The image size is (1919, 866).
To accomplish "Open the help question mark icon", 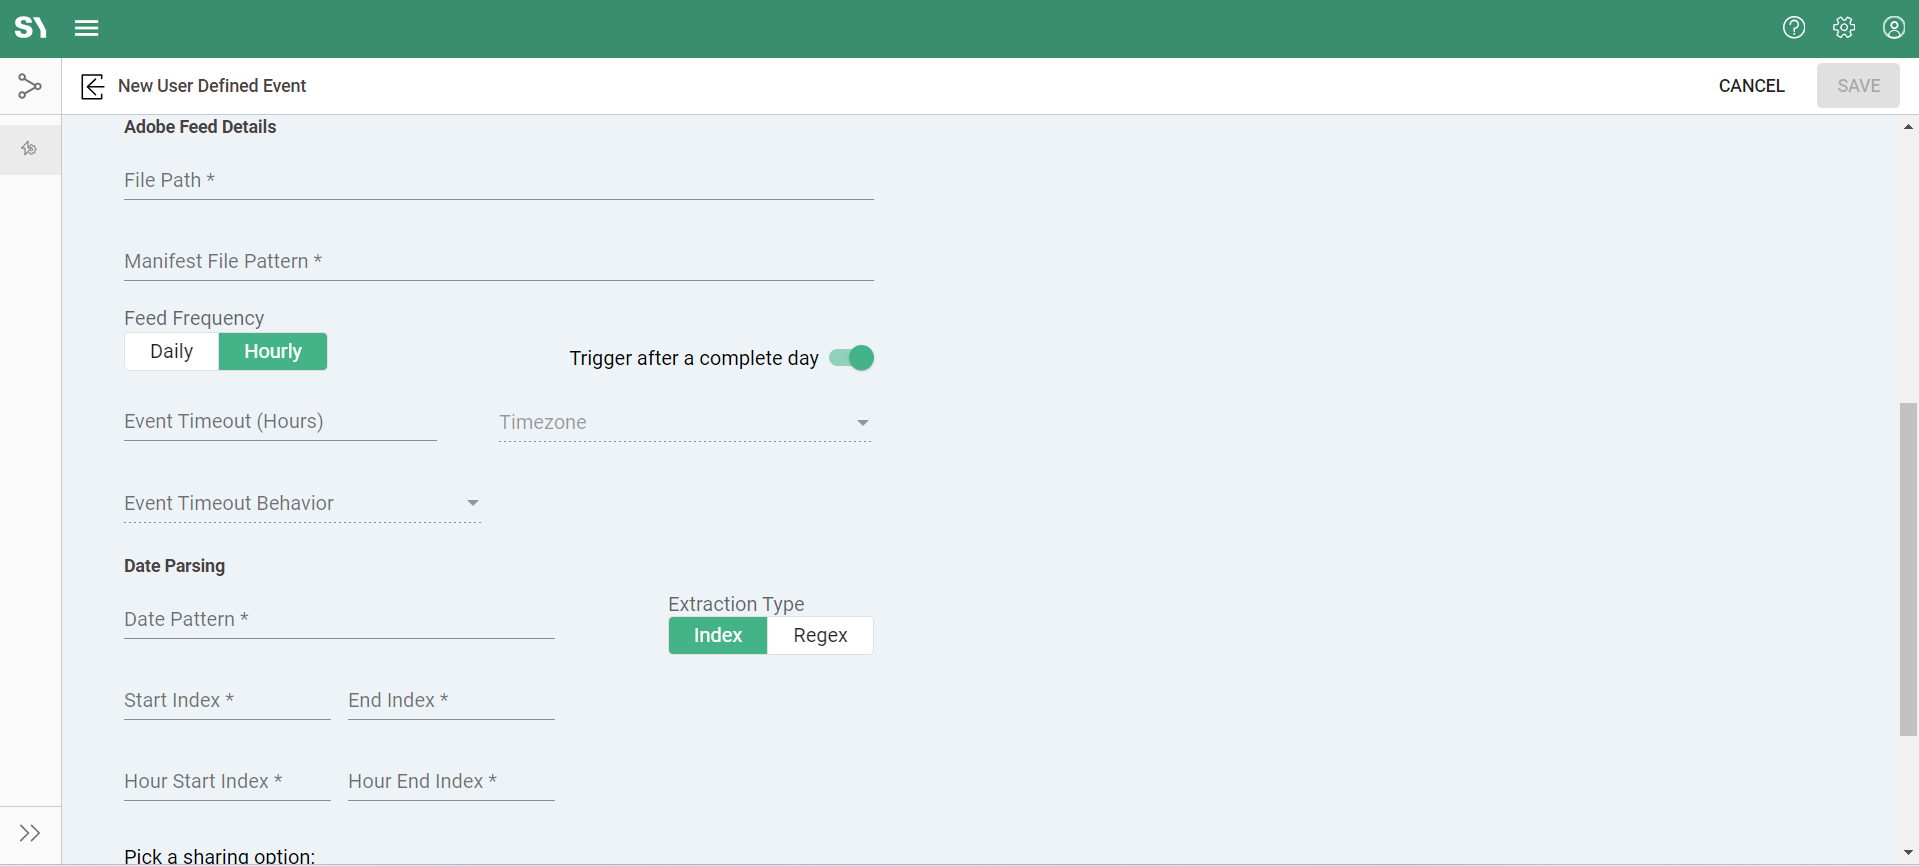I will pyautogui.click(x=1794, y=28).
